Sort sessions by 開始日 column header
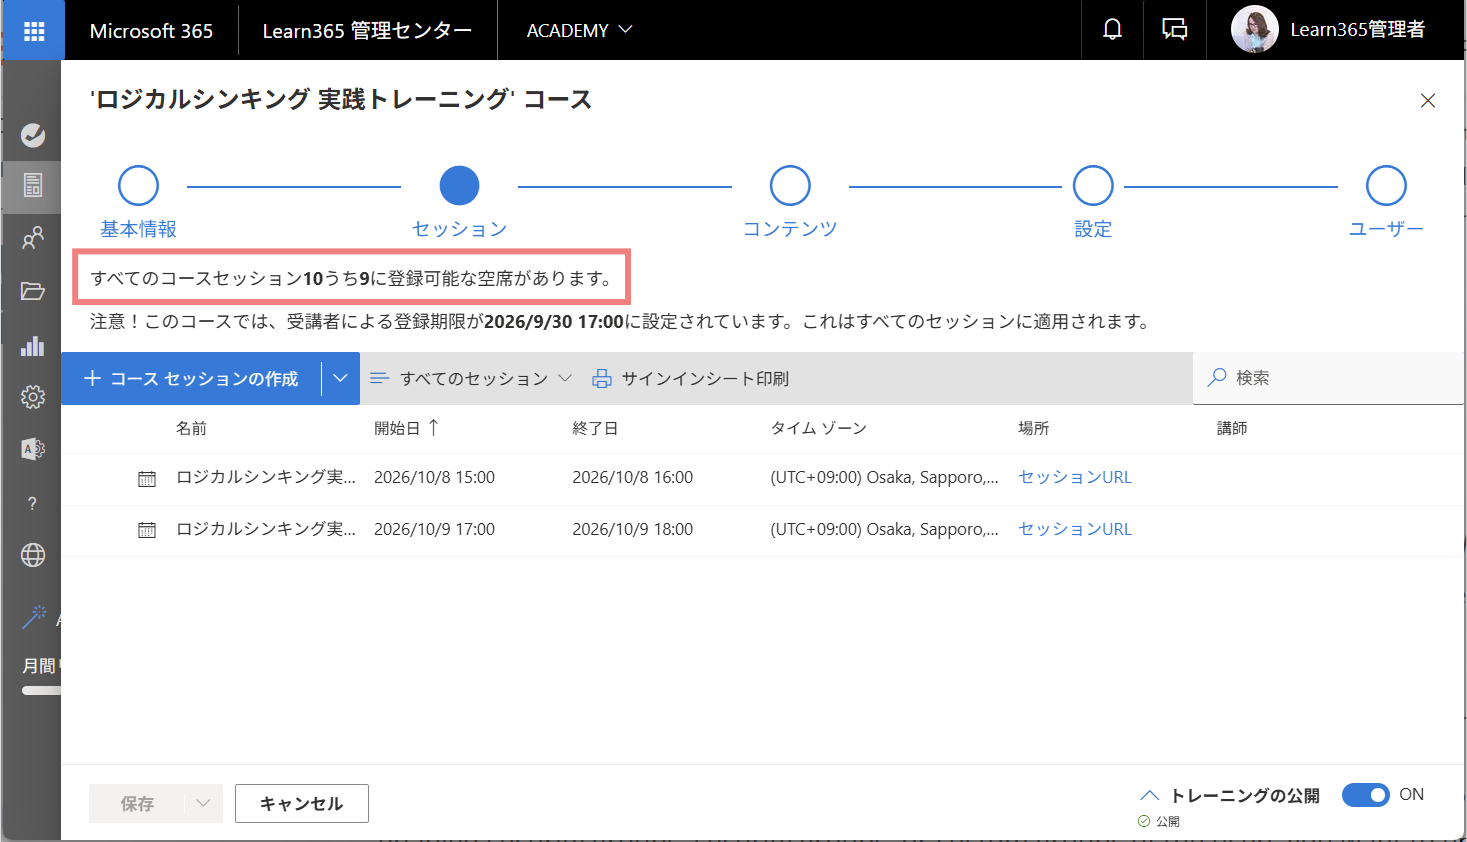 pos(406,428)
